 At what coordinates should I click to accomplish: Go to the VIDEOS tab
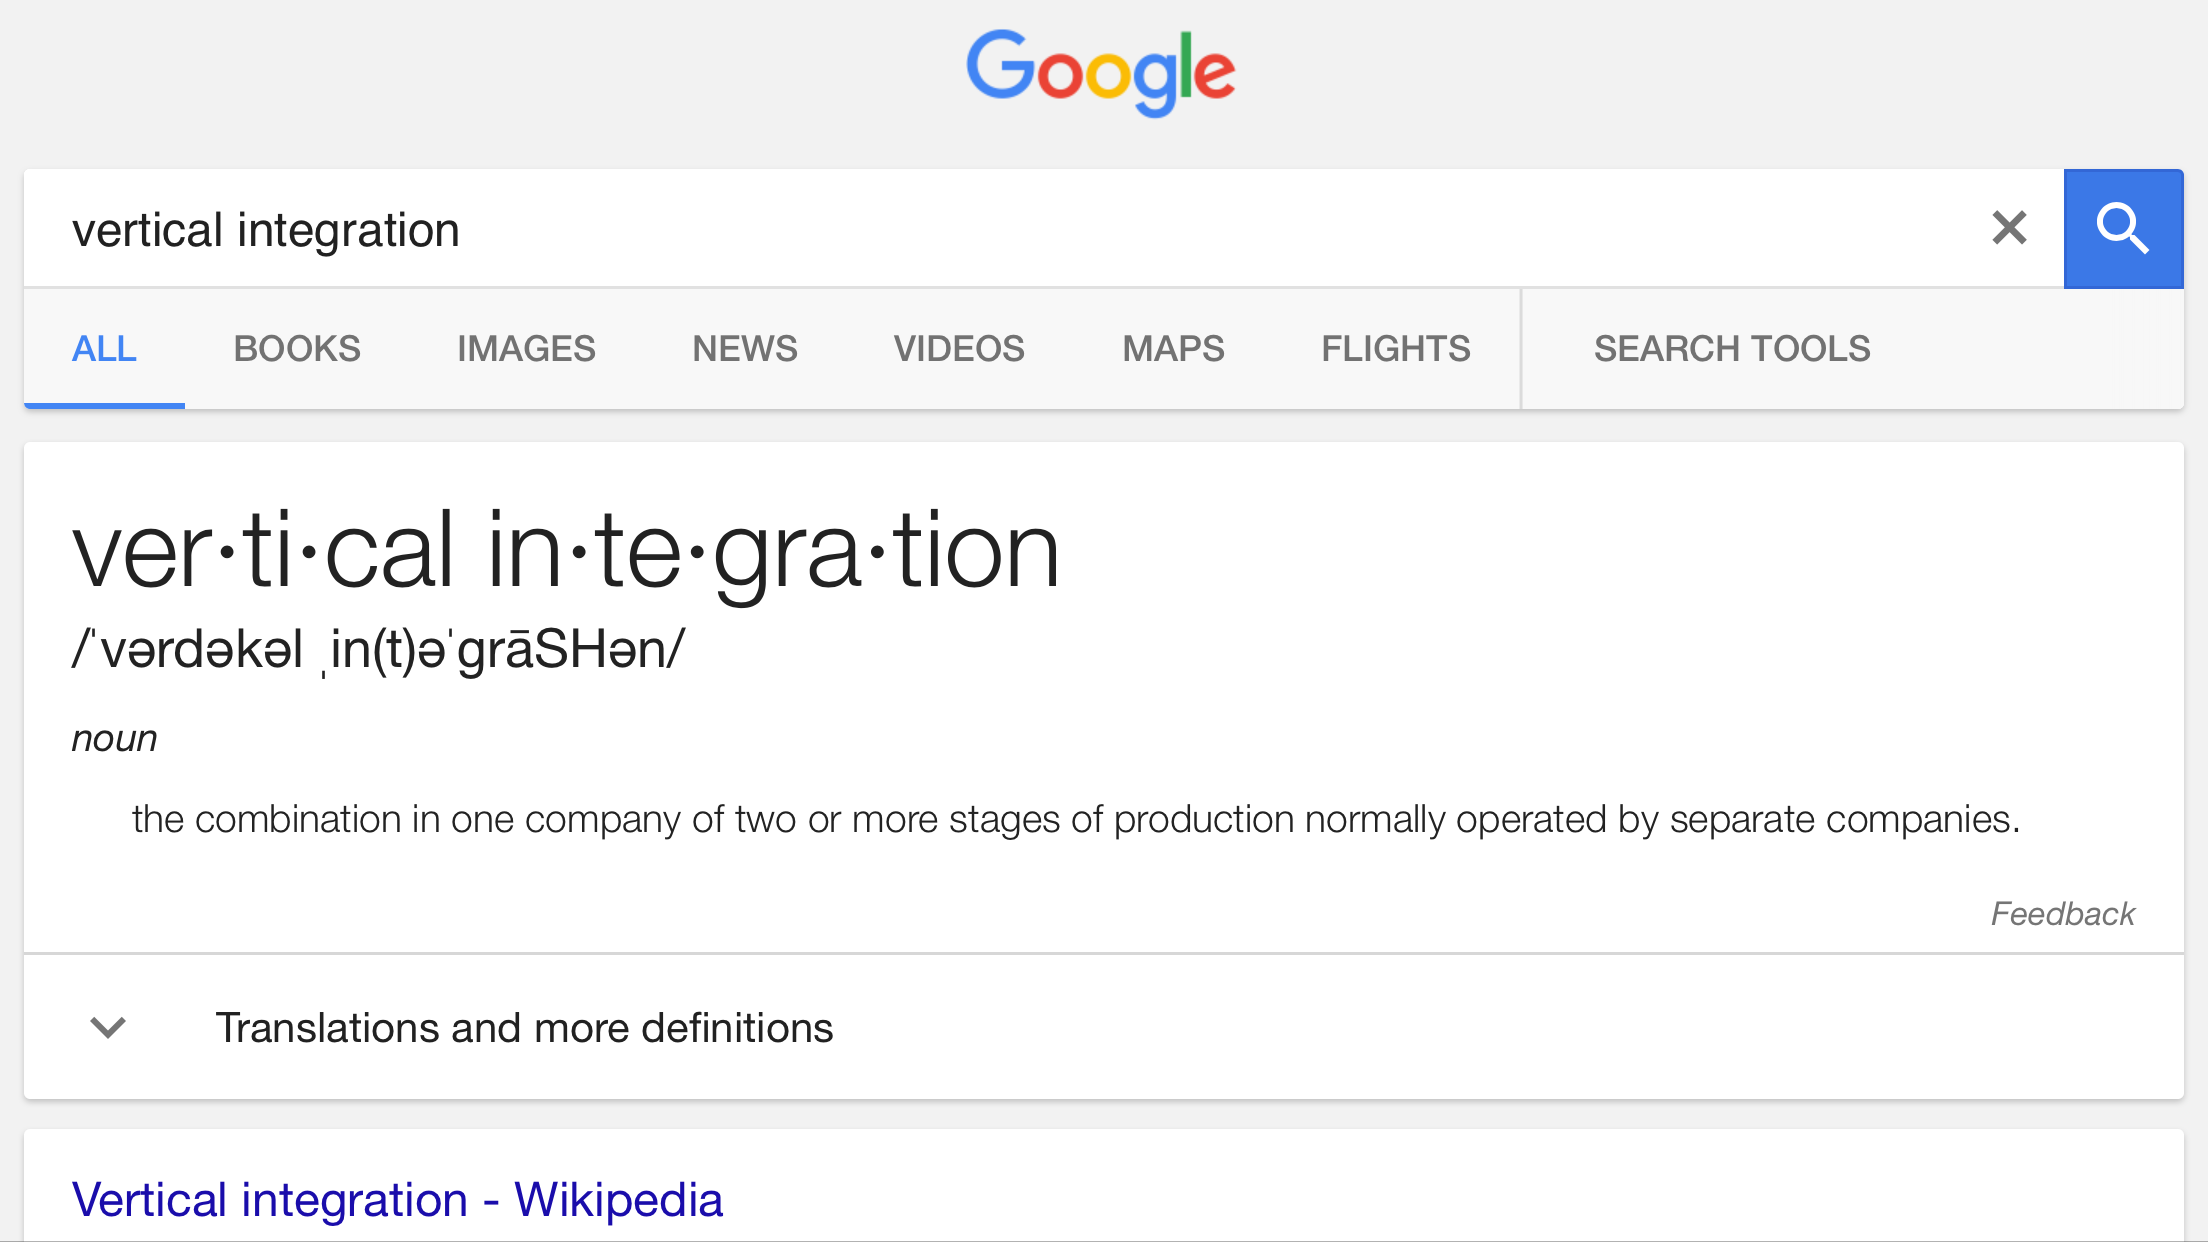click(959, 349)
